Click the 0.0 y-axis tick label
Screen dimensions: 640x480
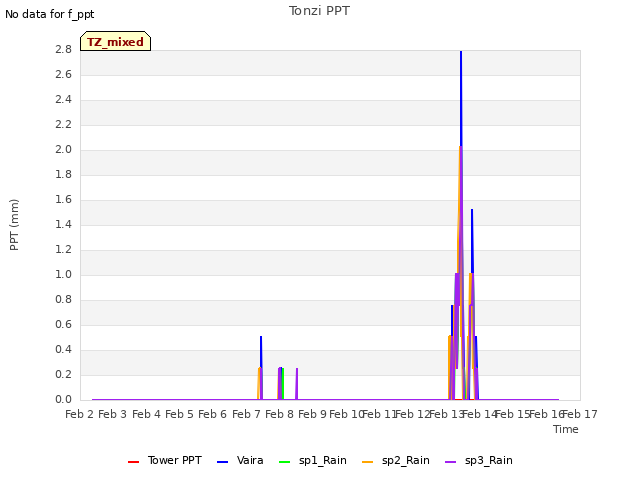pos(63,399)
